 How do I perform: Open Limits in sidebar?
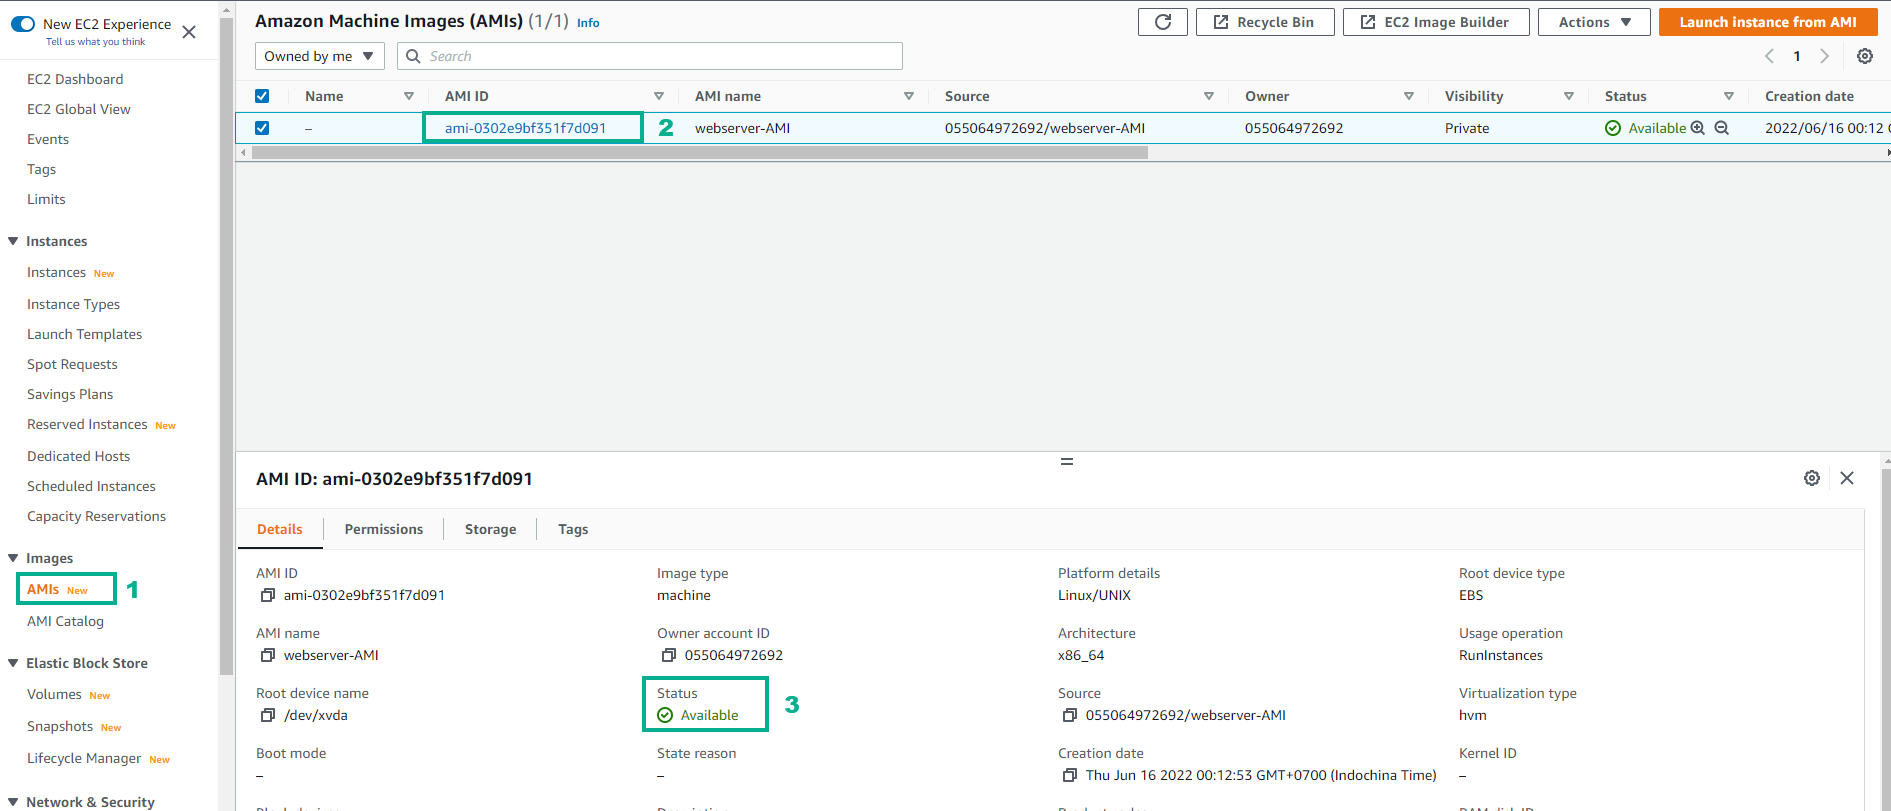click(x=46, y=199)
